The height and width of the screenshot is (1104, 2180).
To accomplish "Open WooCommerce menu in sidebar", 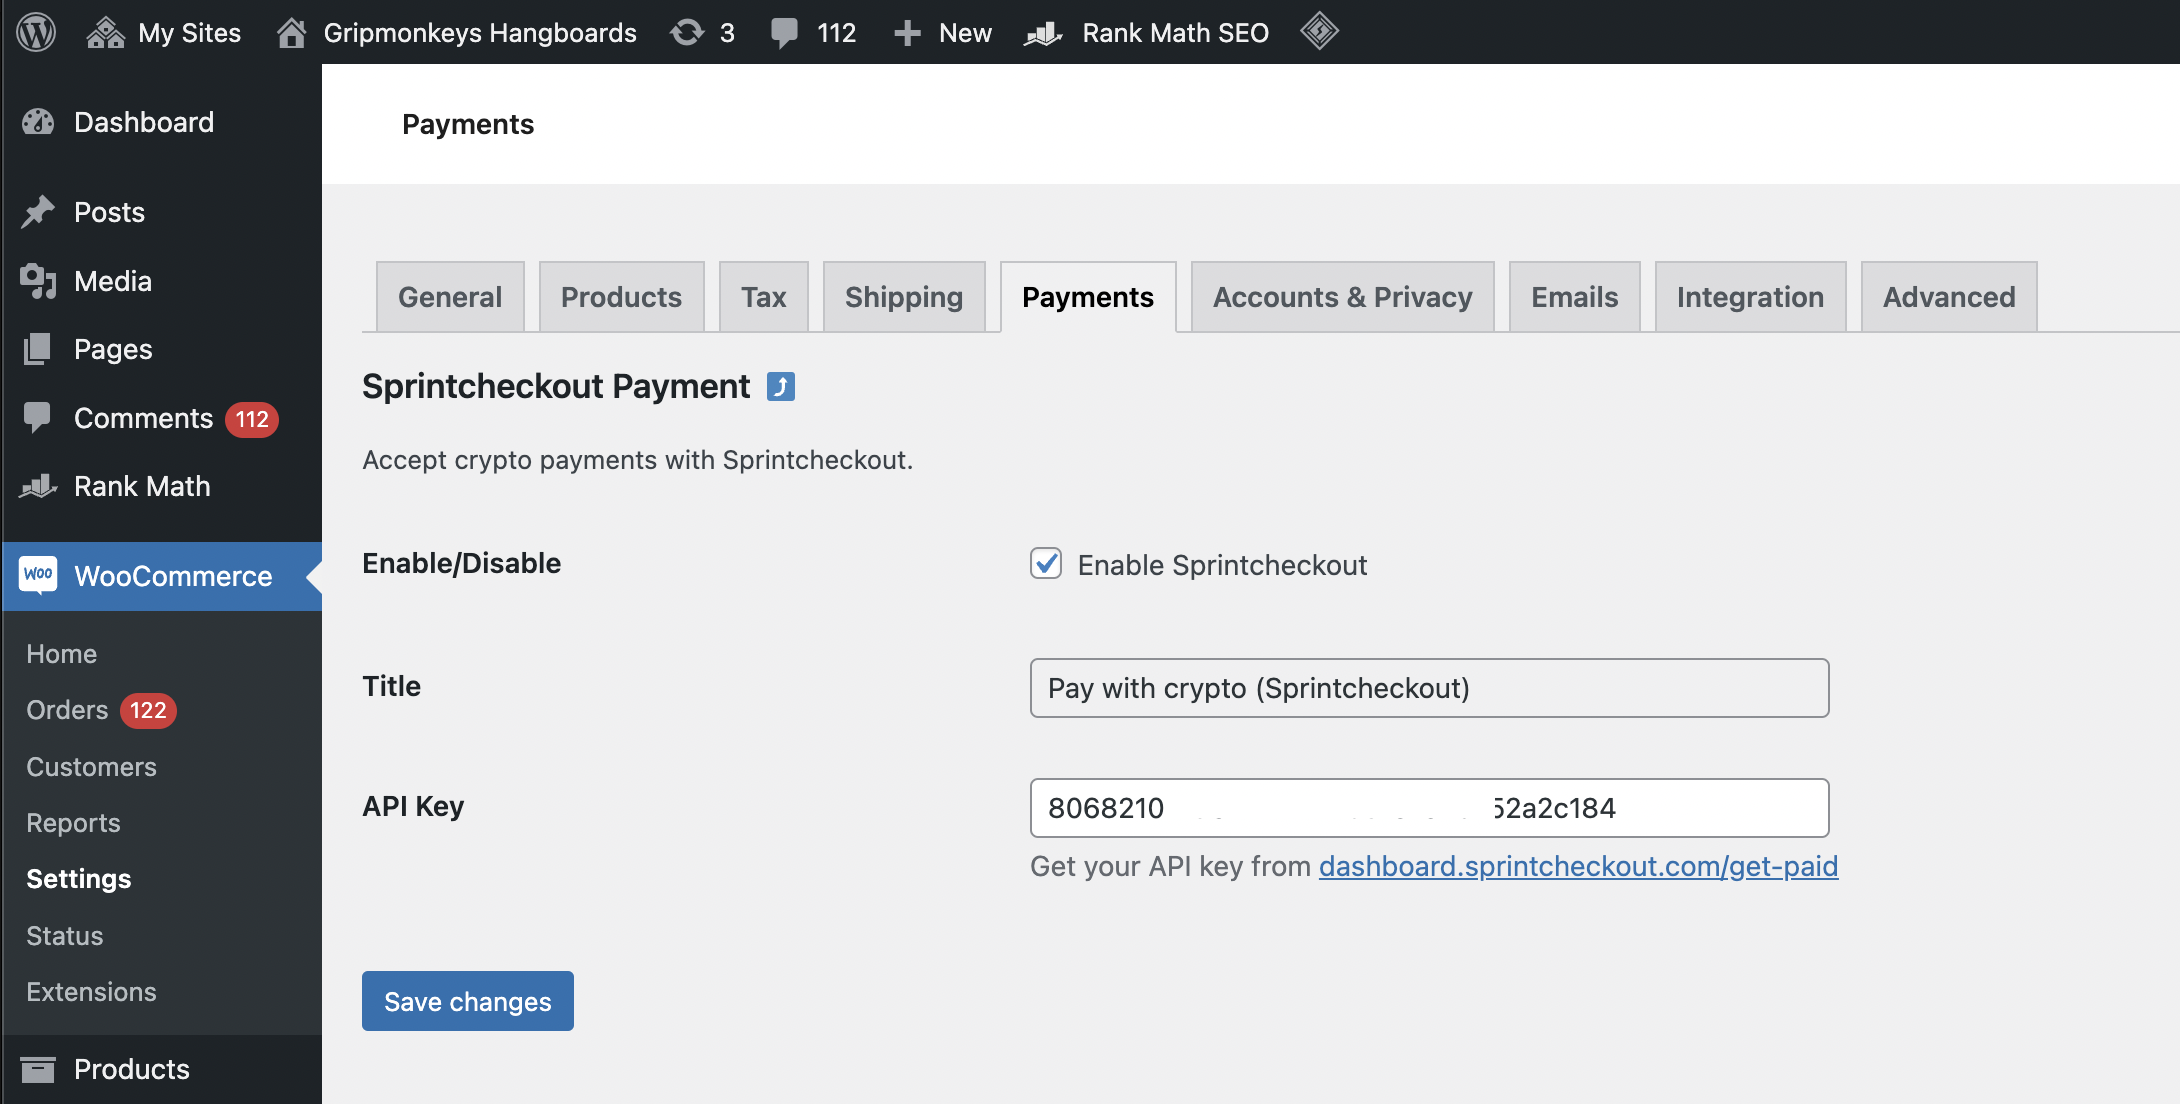I will pos(173,576).
